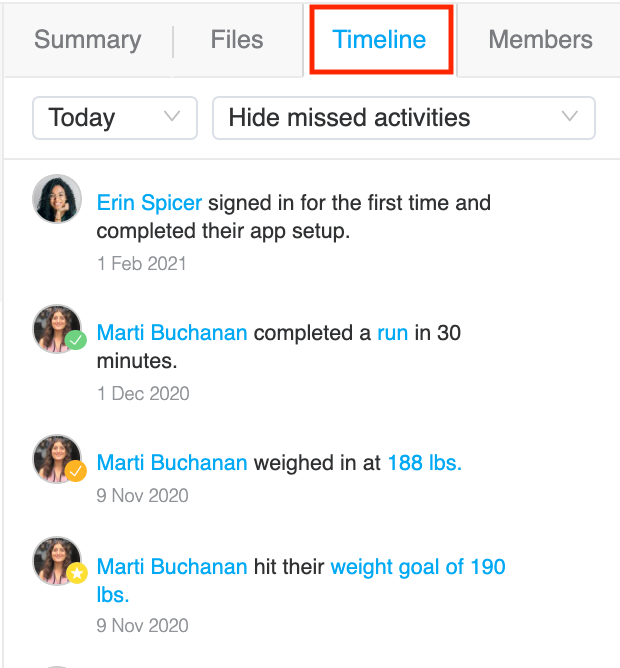Click the green checkmark badge on run entry

pos(76,340)
